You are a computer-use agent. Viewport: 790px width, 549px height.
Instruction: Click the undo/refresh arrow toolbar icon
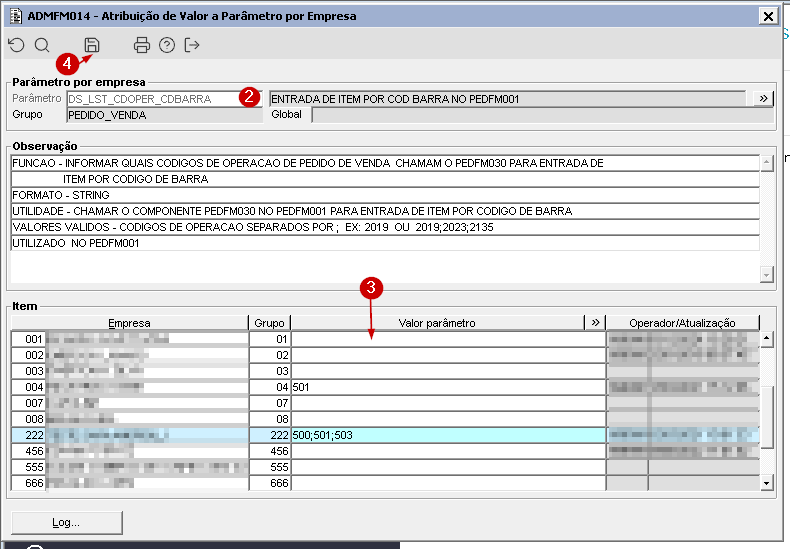point(17,45)
